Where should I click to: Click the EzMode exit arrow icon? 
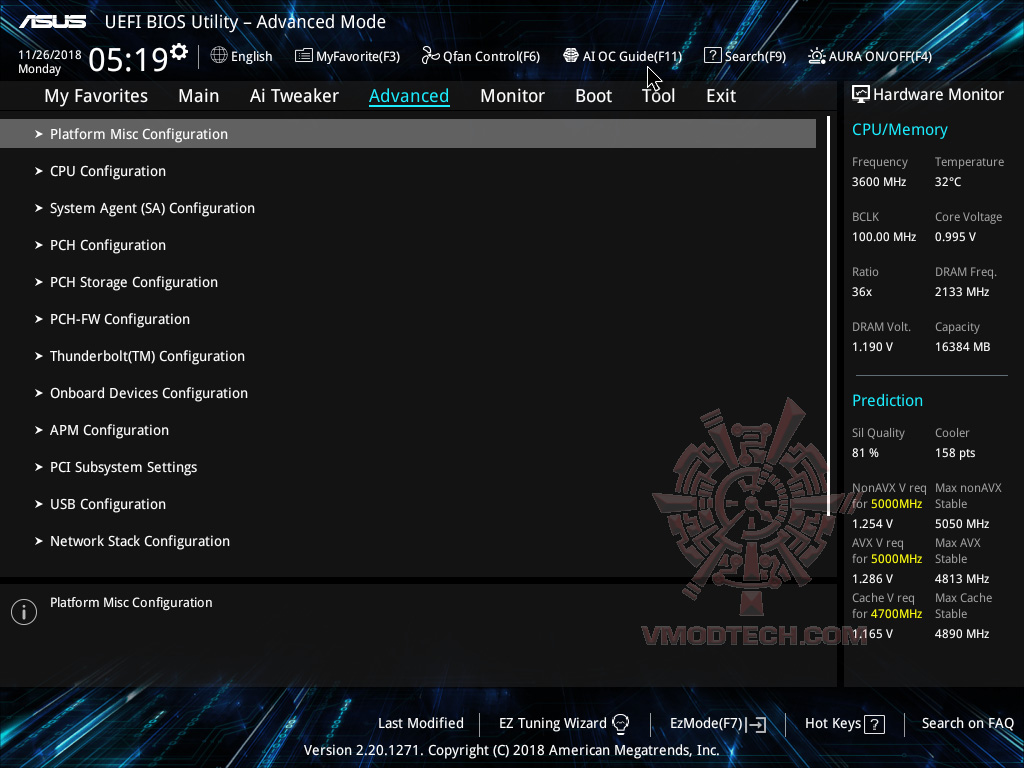756,724
